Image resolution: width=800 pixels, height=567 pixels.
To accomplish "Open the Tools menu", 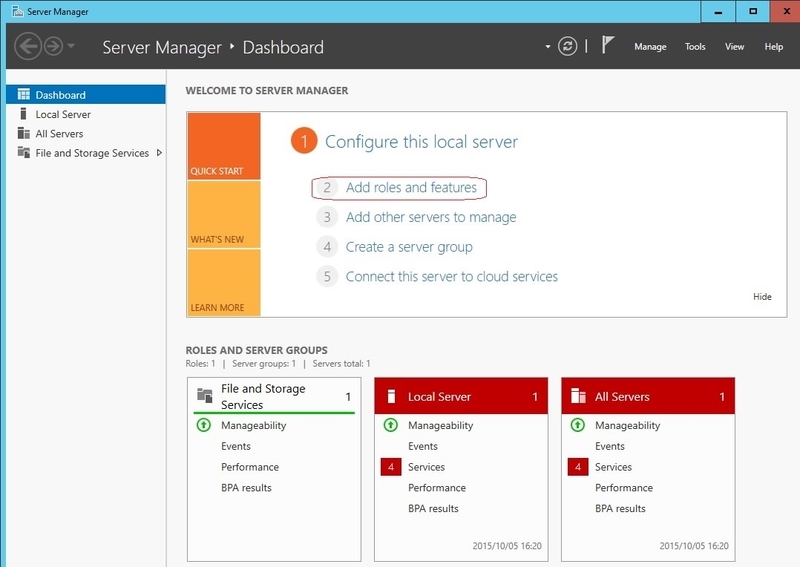I will tap(695, 46).
